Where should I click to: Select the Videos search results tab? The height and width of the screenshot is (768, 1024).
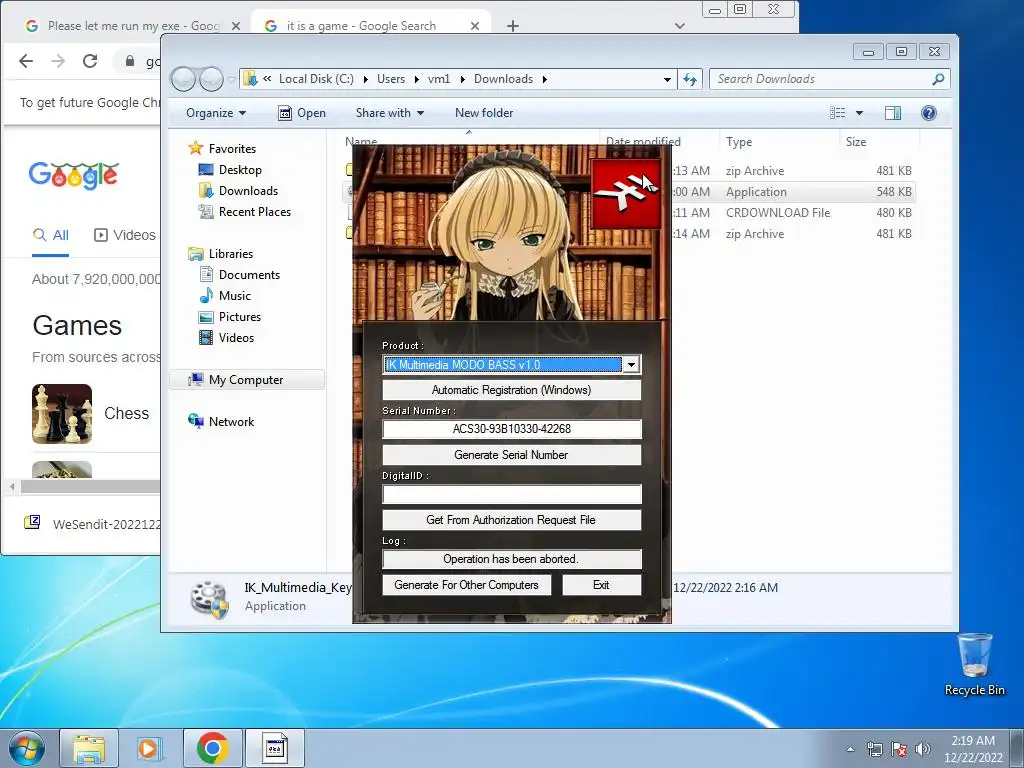125,236
